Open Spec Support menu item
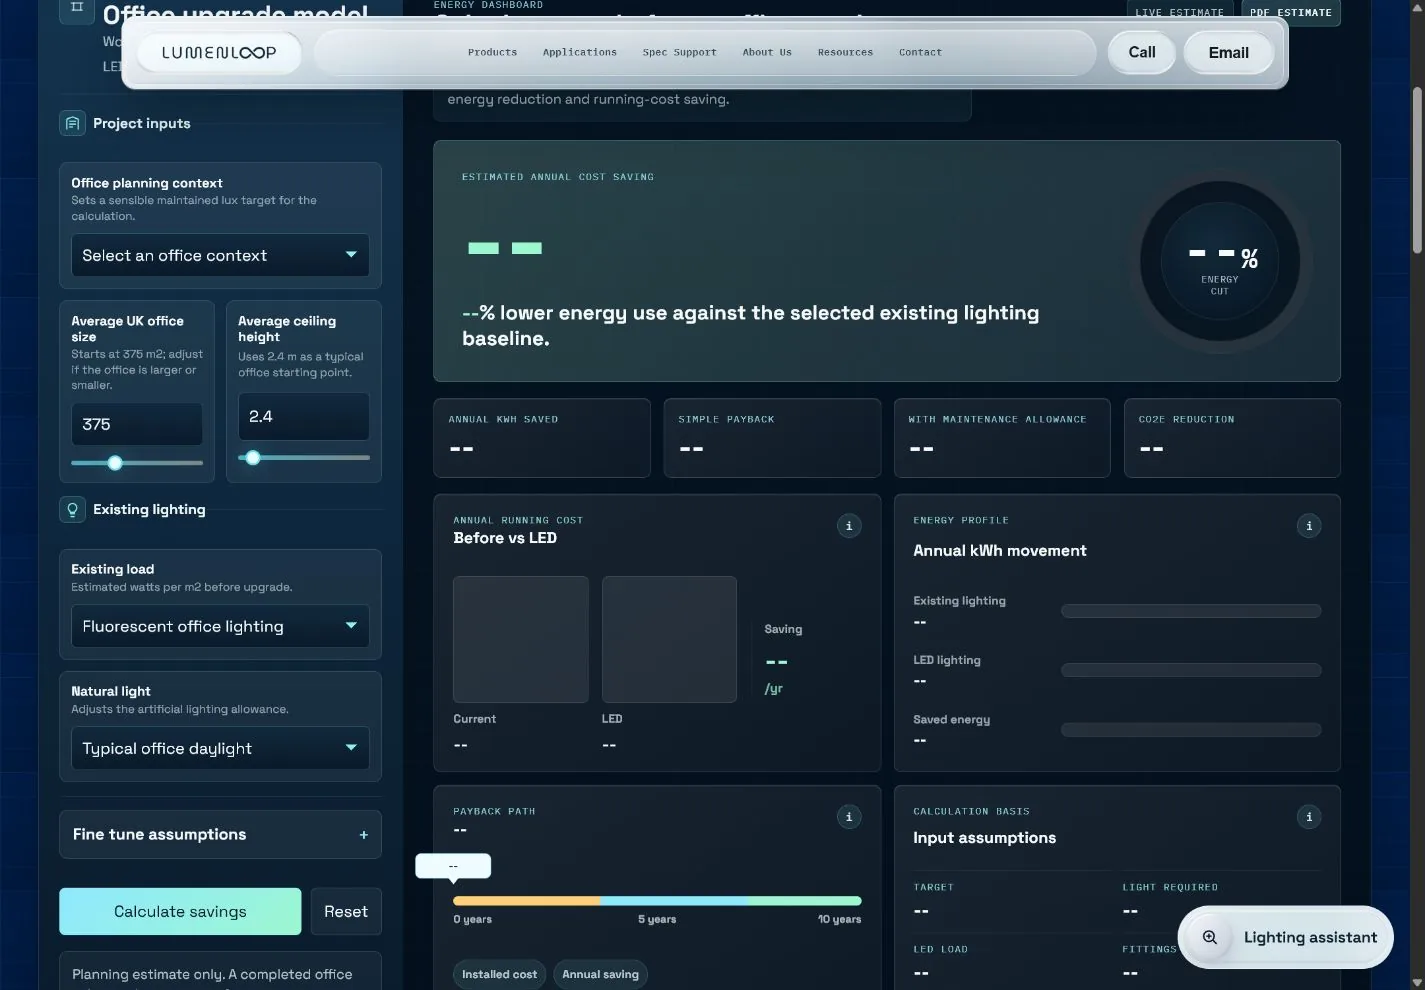 tap(680, 52)
